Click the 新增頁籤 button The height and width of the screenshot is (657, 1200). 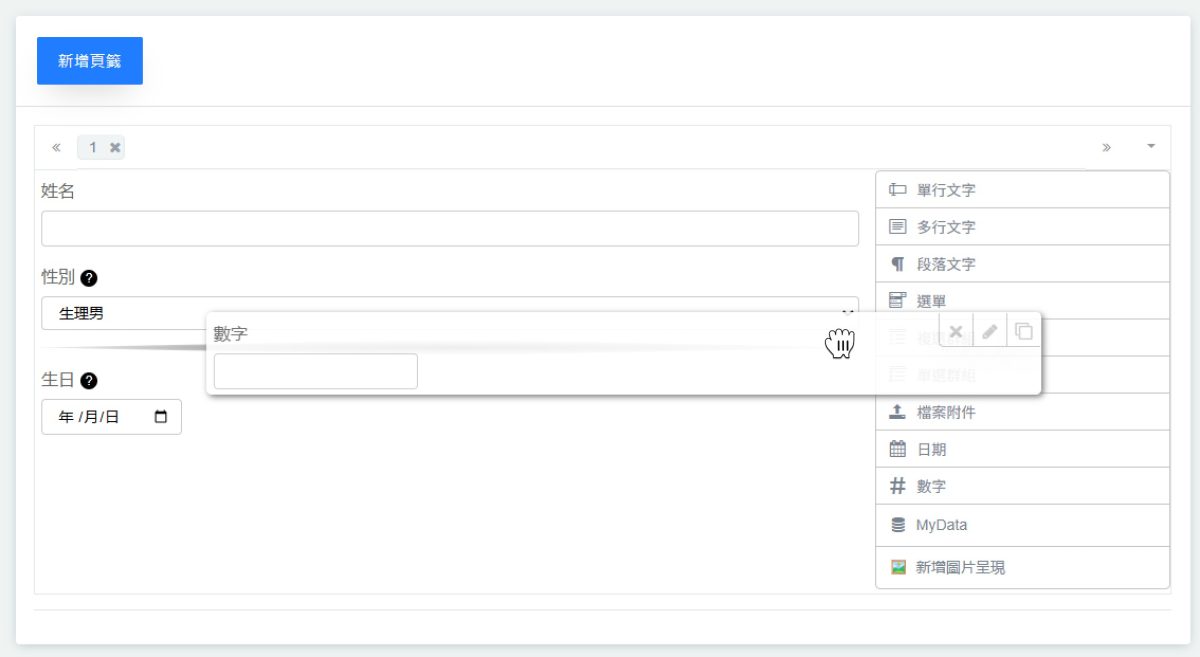(x=90, y=61)
